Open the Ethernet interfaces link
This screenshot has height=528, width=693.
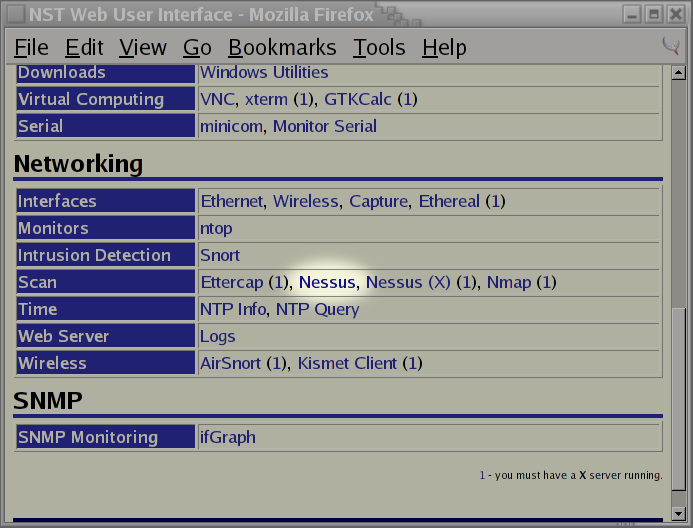click(x=232, y=201)
